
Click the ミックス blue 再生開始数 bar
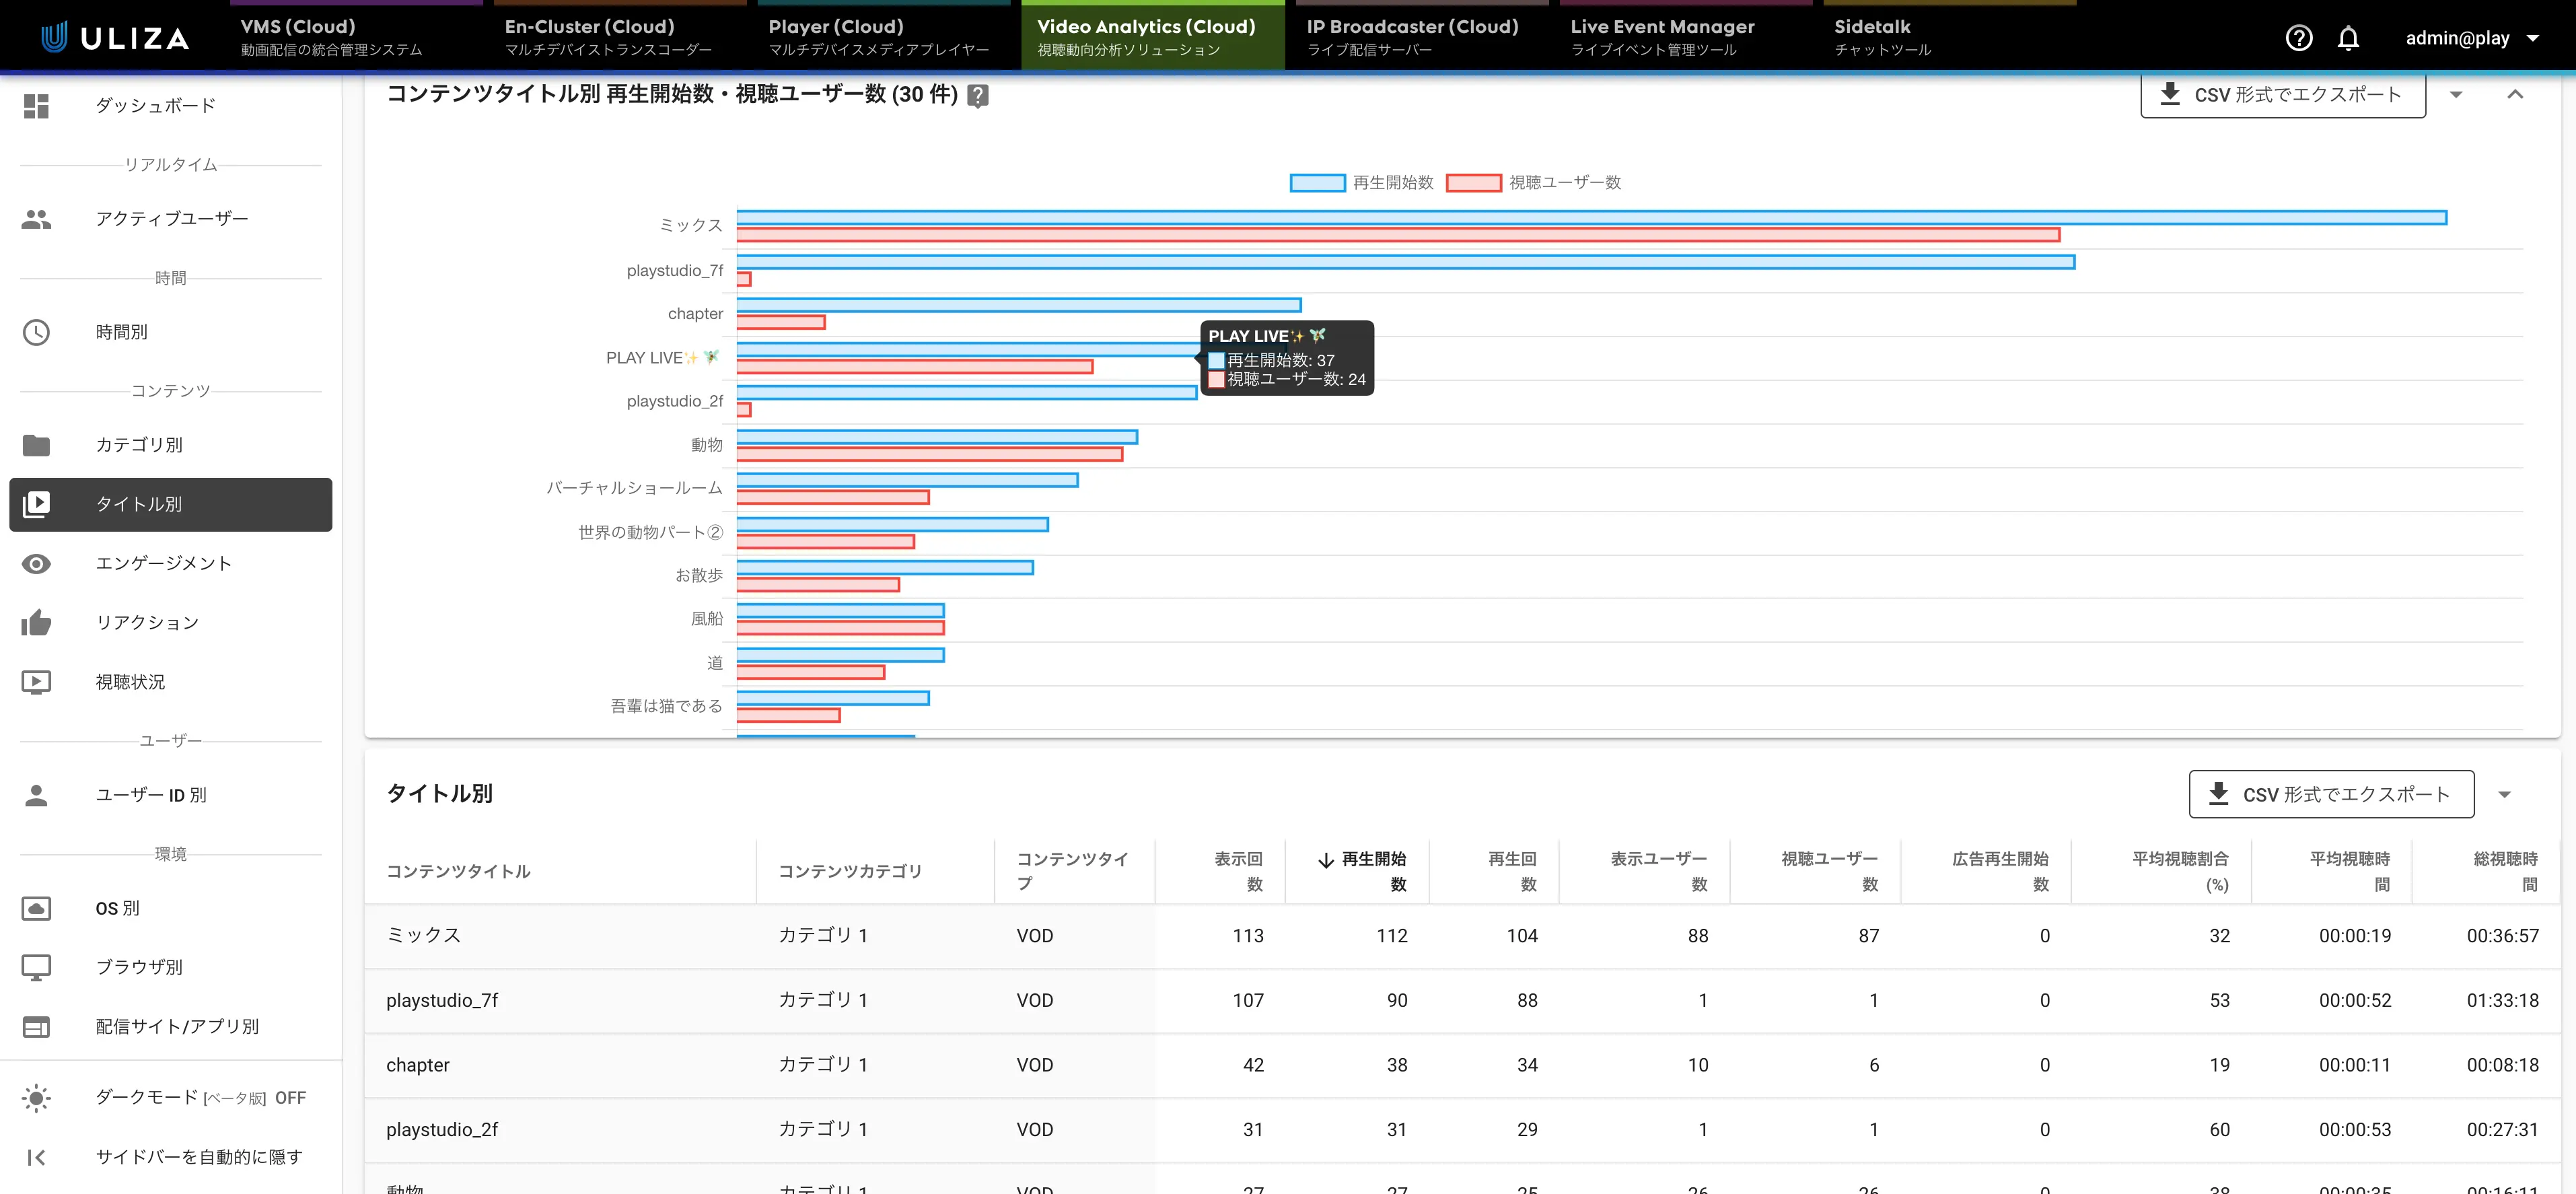(1592, 218)
